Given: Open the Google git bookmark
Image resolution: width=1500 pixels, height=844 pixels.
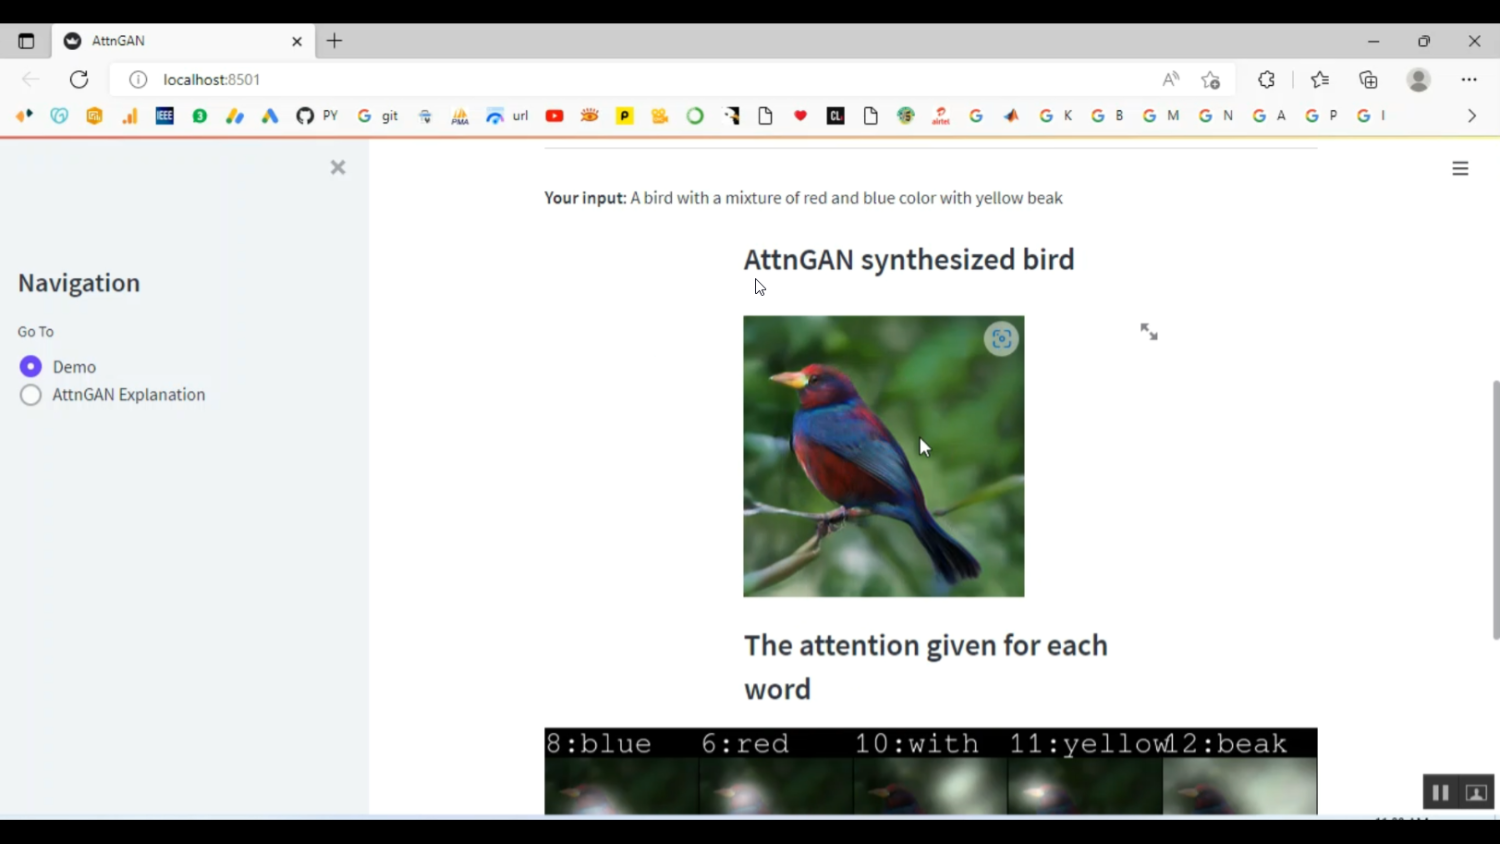Looking at the screenshot, I should coord(378,116).
